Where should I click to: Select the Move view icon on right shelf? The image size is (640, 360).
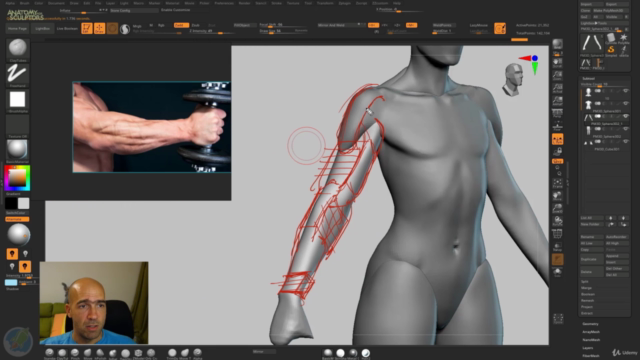click(557, 196)
